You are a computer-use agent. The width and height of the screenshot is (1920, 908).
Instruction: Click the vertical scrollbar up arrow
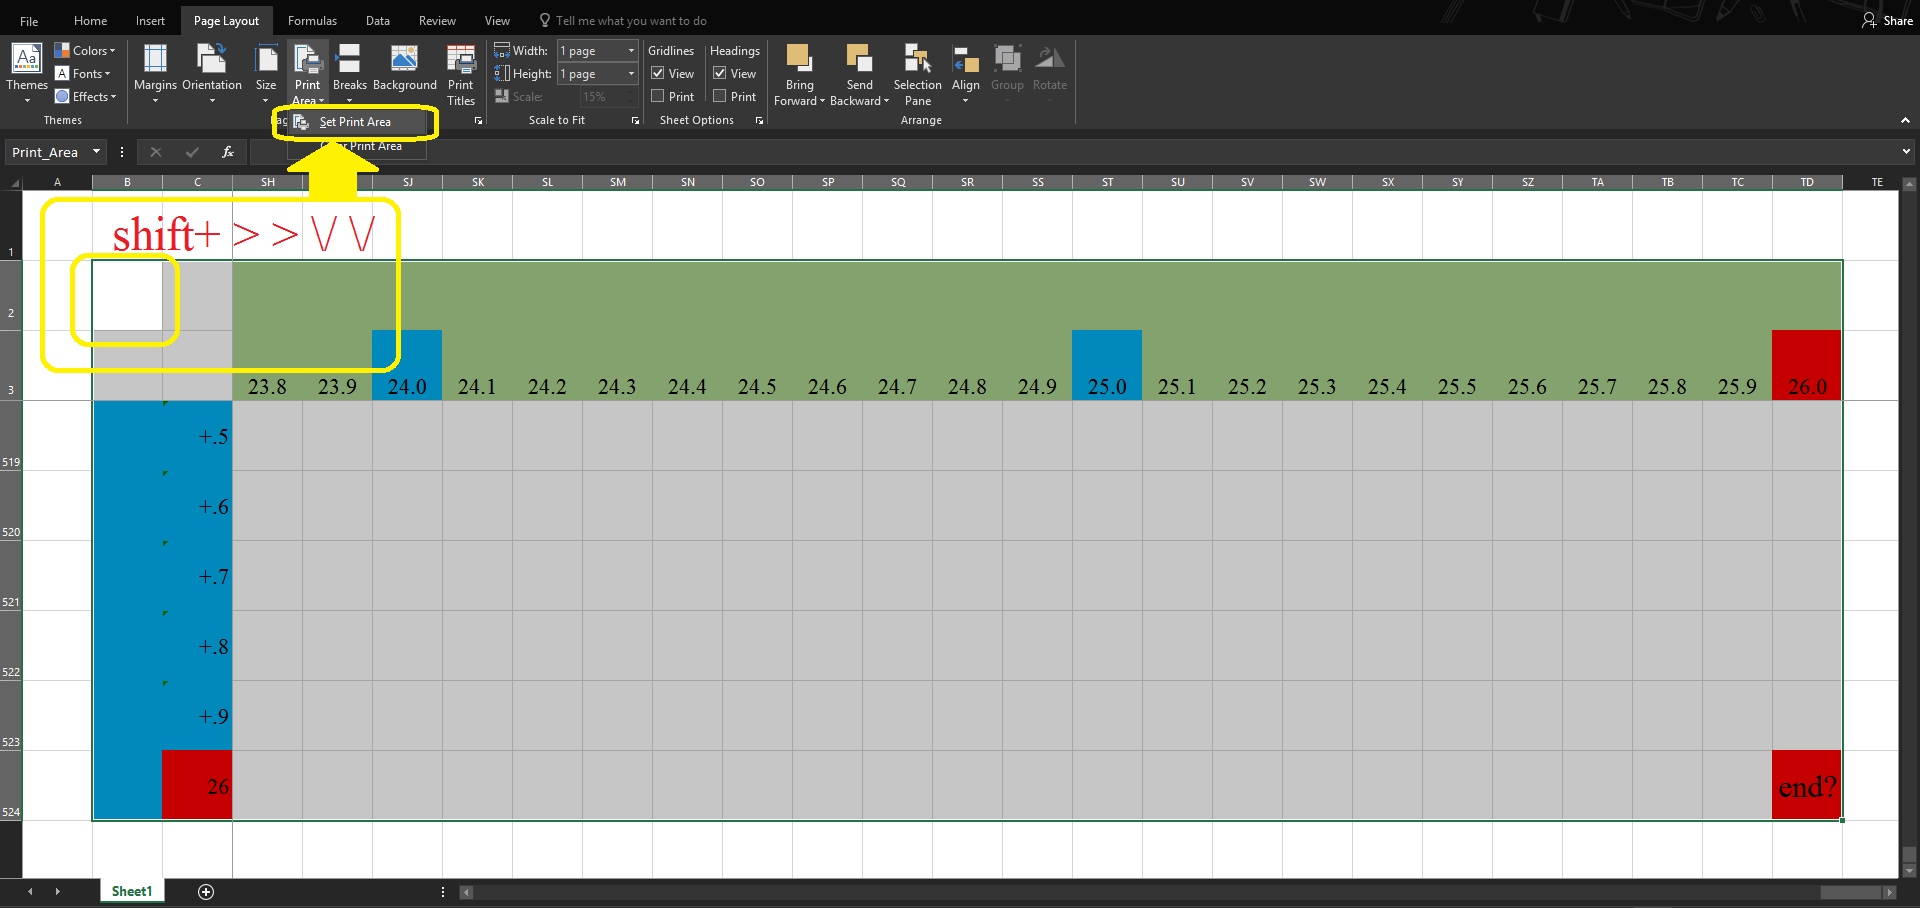tap(1909, 184)
